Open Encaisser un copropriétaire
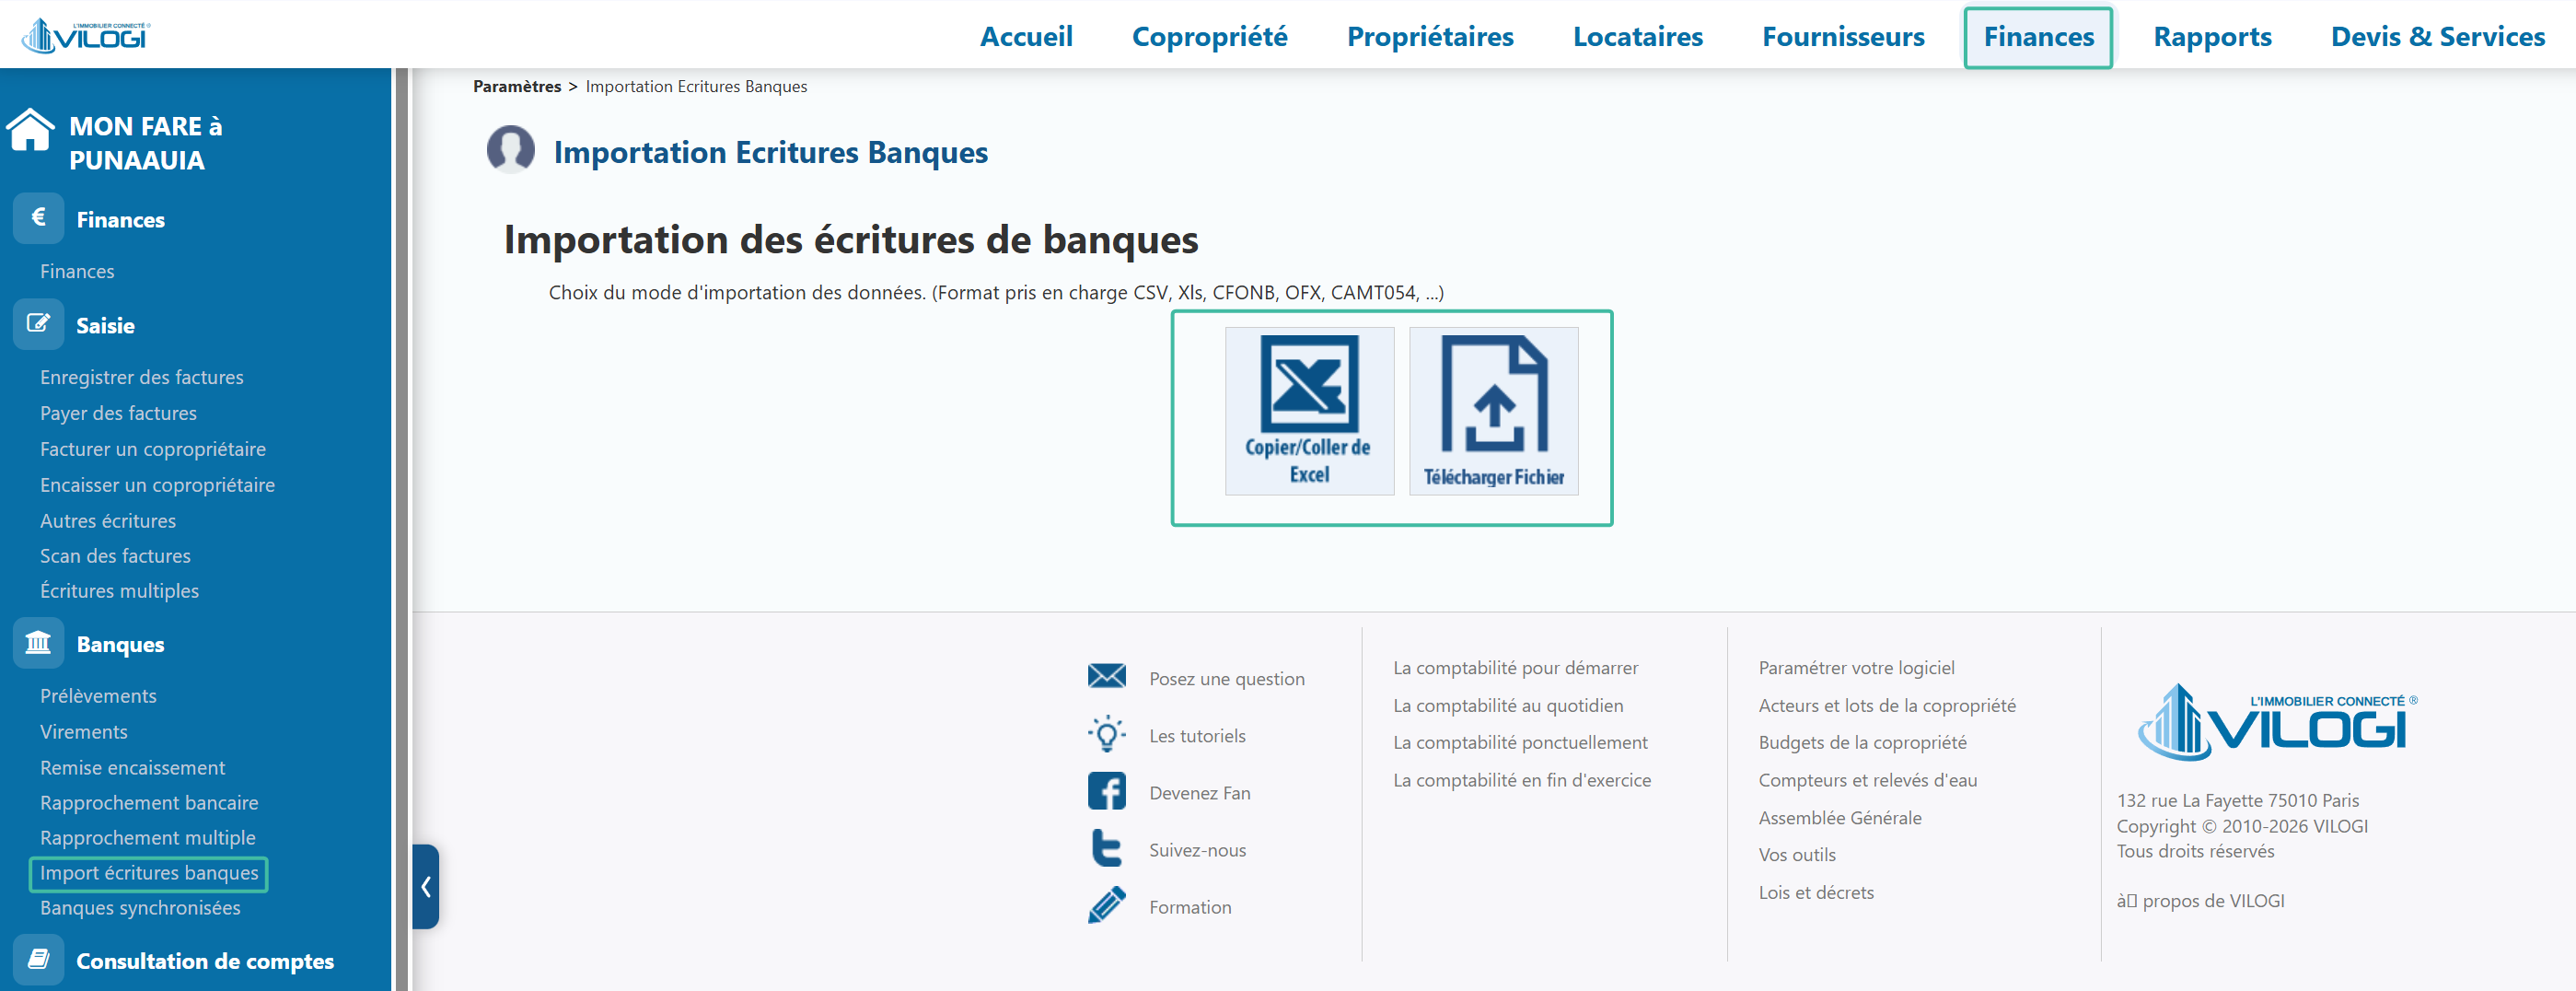The image size is (2576, 991). point(157,485)
